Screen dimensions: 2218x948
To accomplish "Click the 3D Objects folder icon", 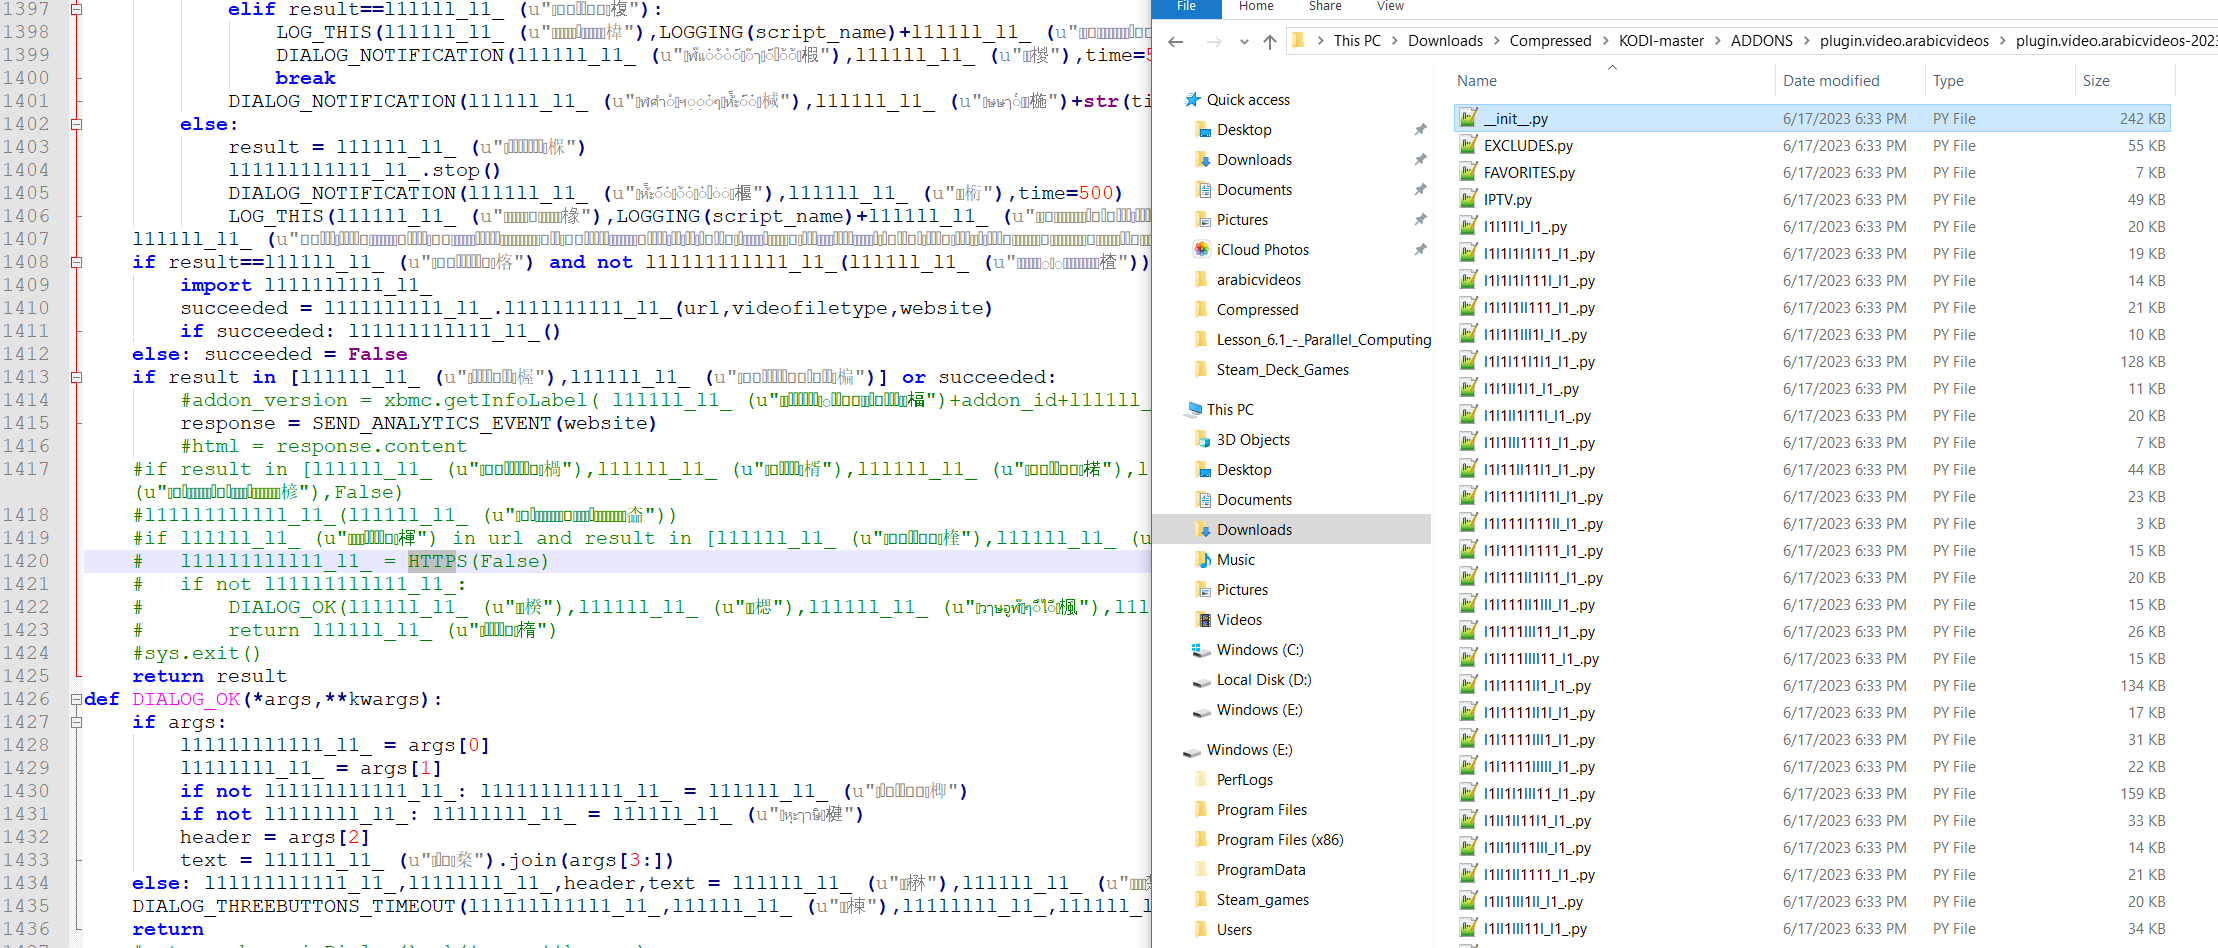I will (1203, 440).
